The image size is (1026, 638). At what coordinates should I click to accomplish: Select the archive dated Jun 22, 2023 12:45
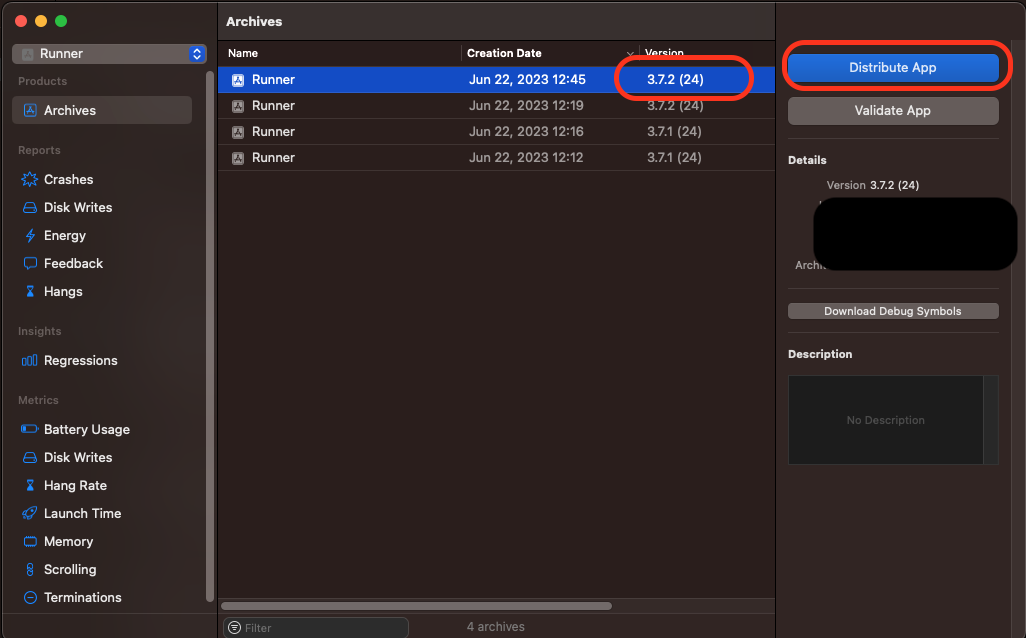click(496, 80)
